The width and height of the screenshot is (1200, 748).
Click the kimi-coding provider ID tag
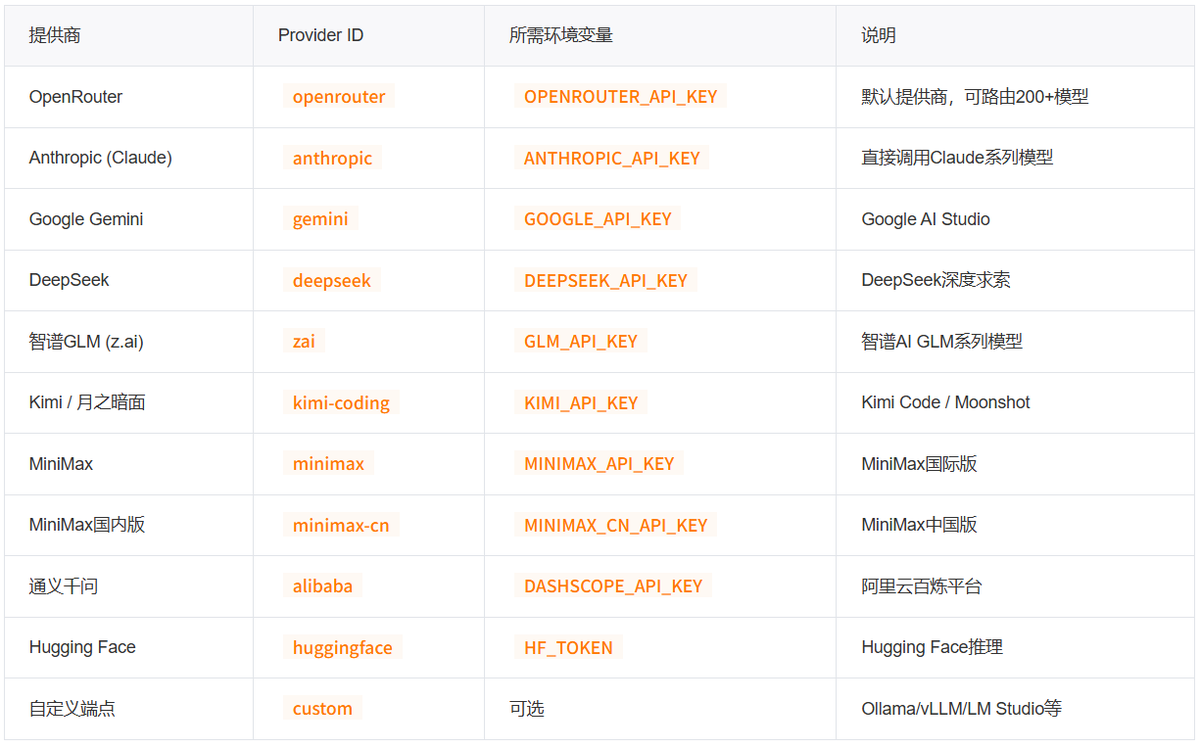coord(341,403)
